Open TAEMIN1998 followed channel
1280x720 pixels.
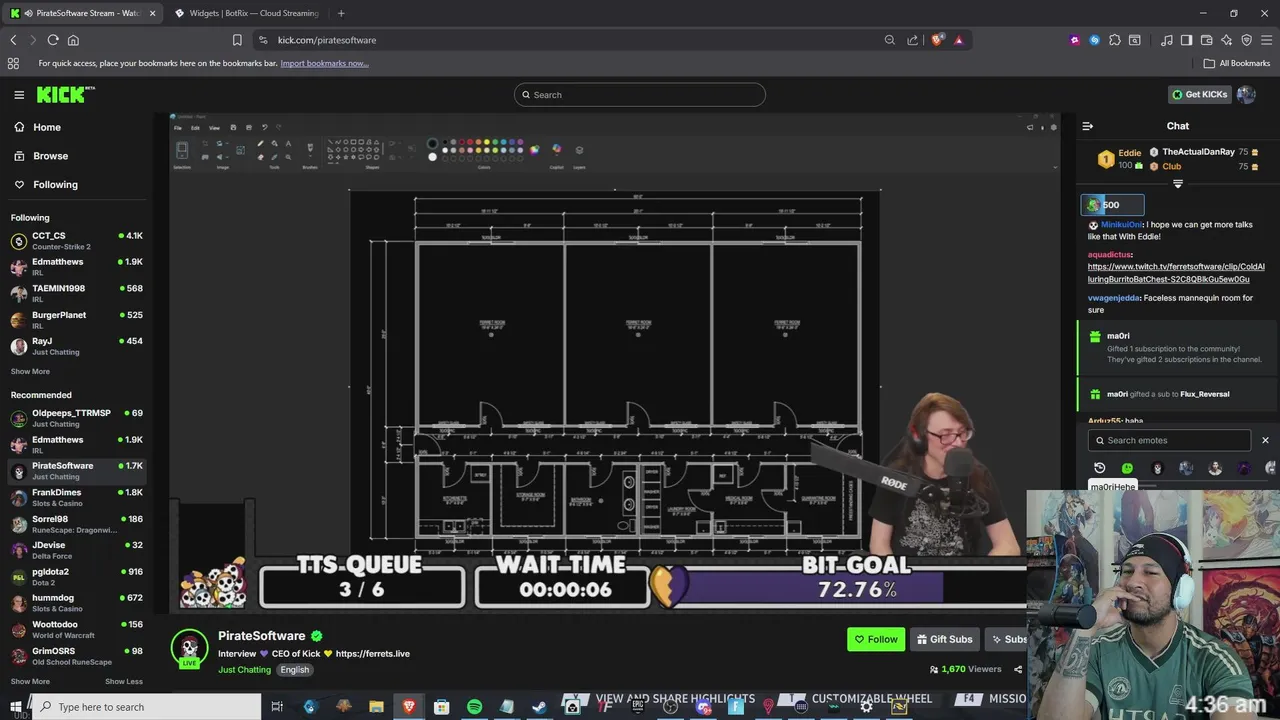pyautogui.click(x=77, y=293)
